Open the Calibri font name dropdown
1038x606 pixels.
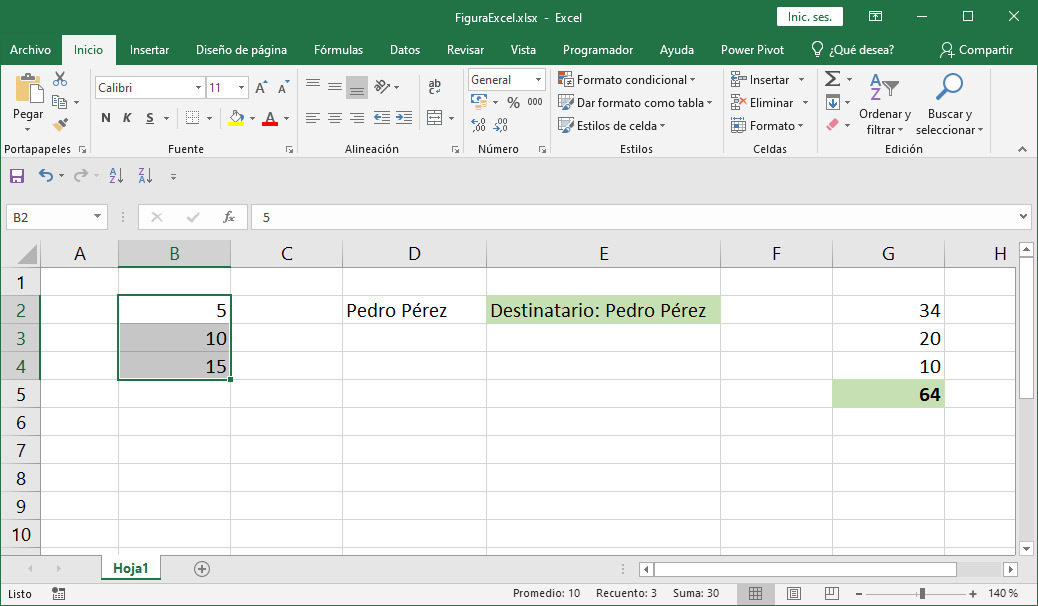click(198, 88)
